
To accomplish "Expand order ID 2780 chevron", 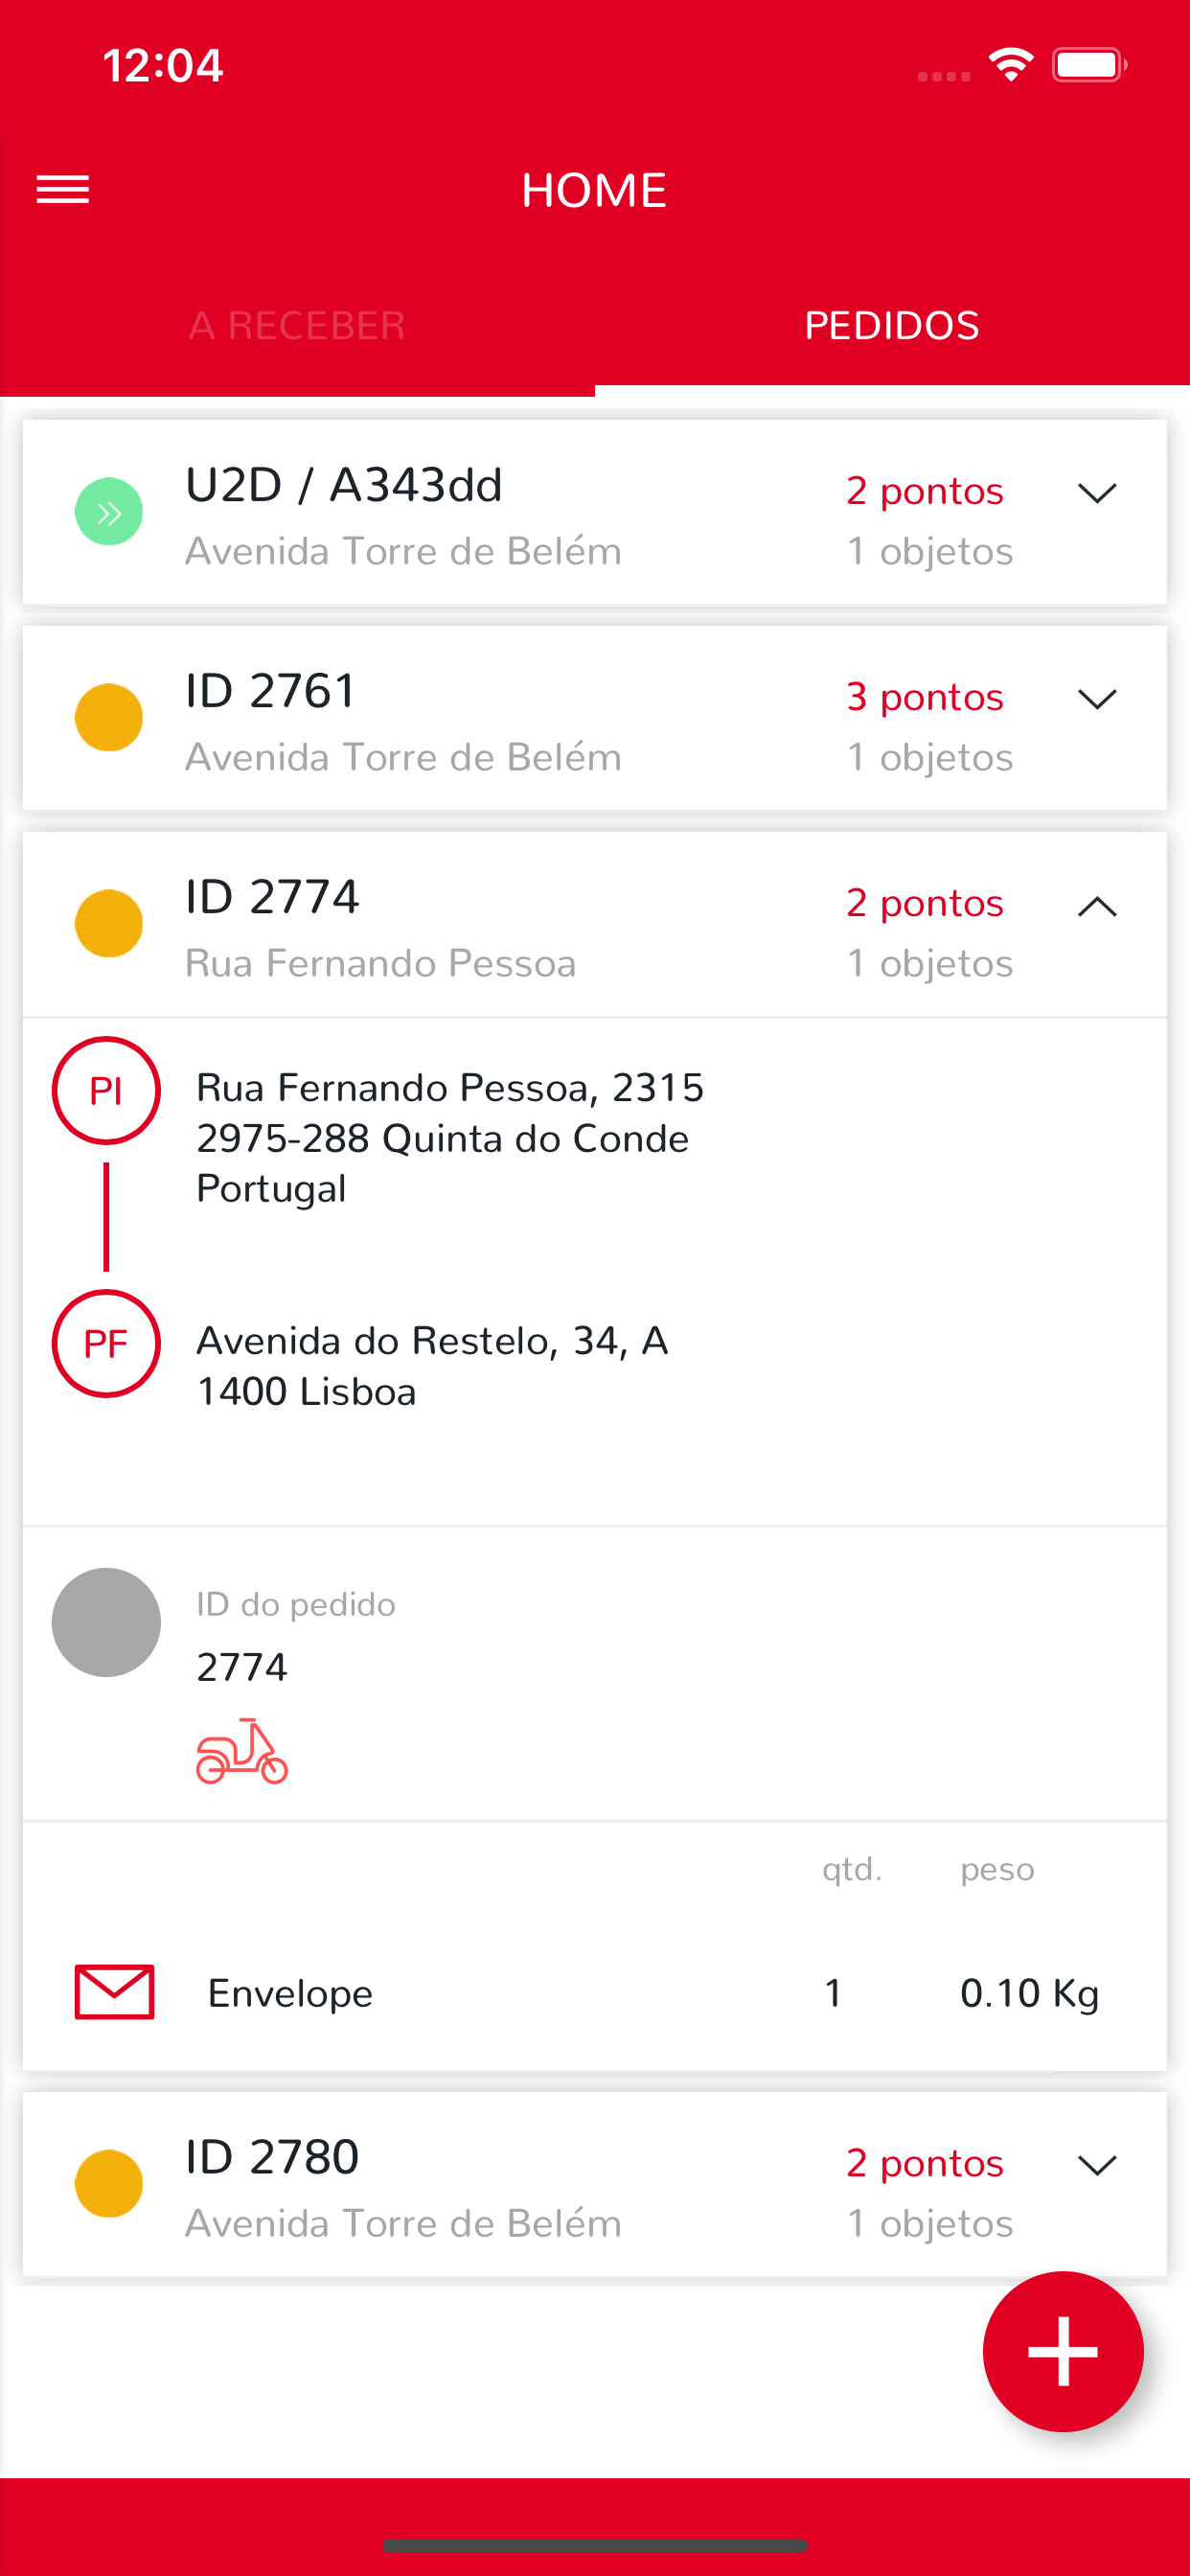I will coord(1097,2166).
